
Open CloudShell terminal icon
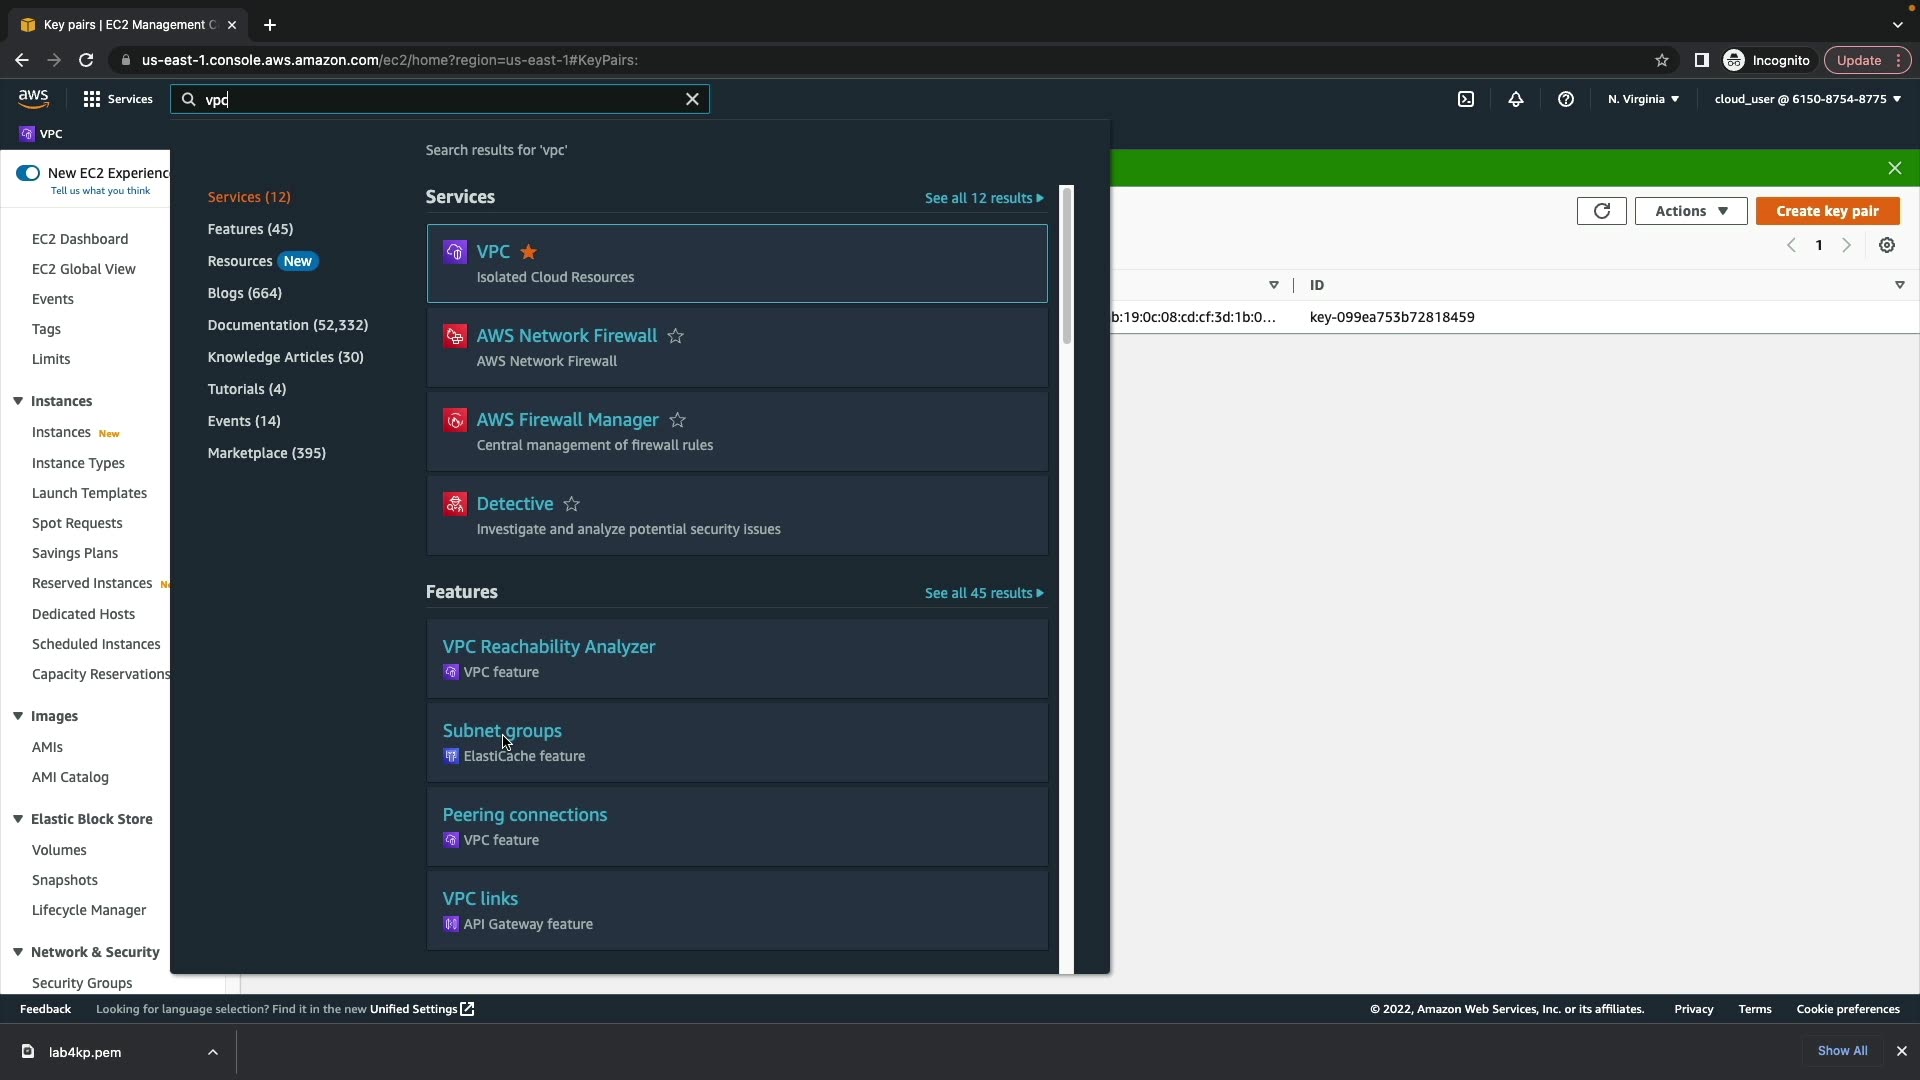(1466, 99)
